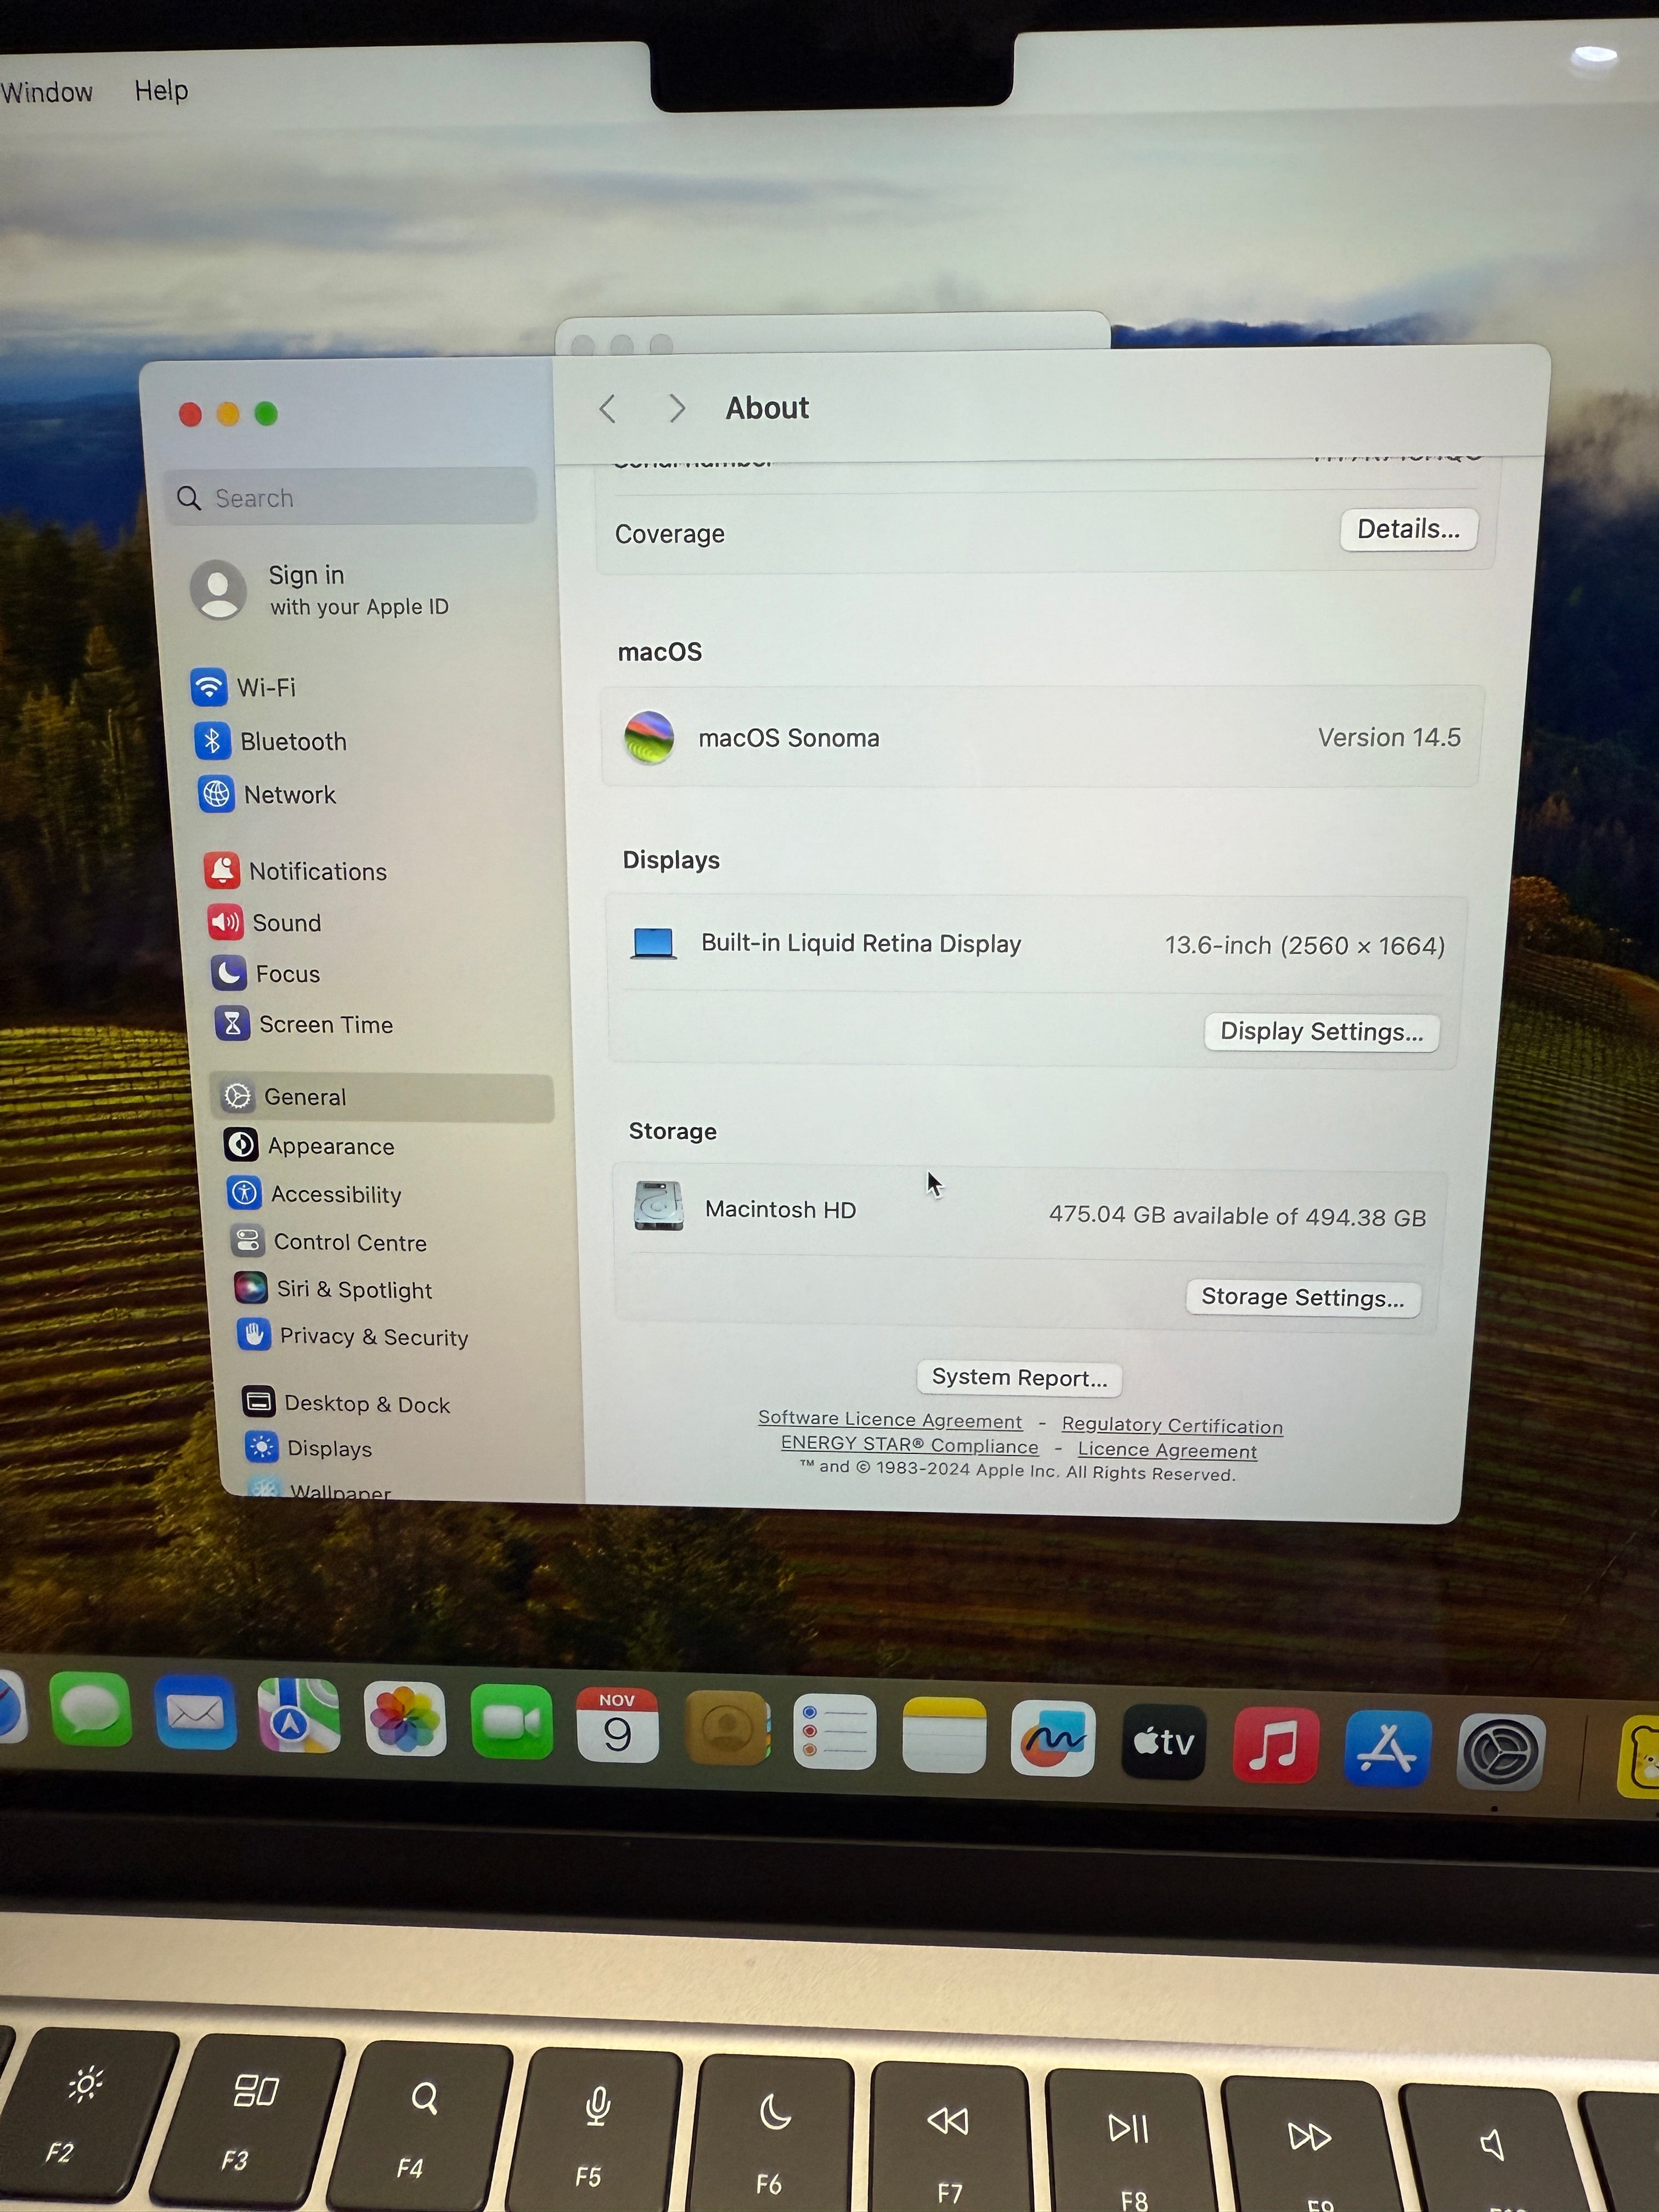Open Accessibility settings

[x=315, y=1193]
